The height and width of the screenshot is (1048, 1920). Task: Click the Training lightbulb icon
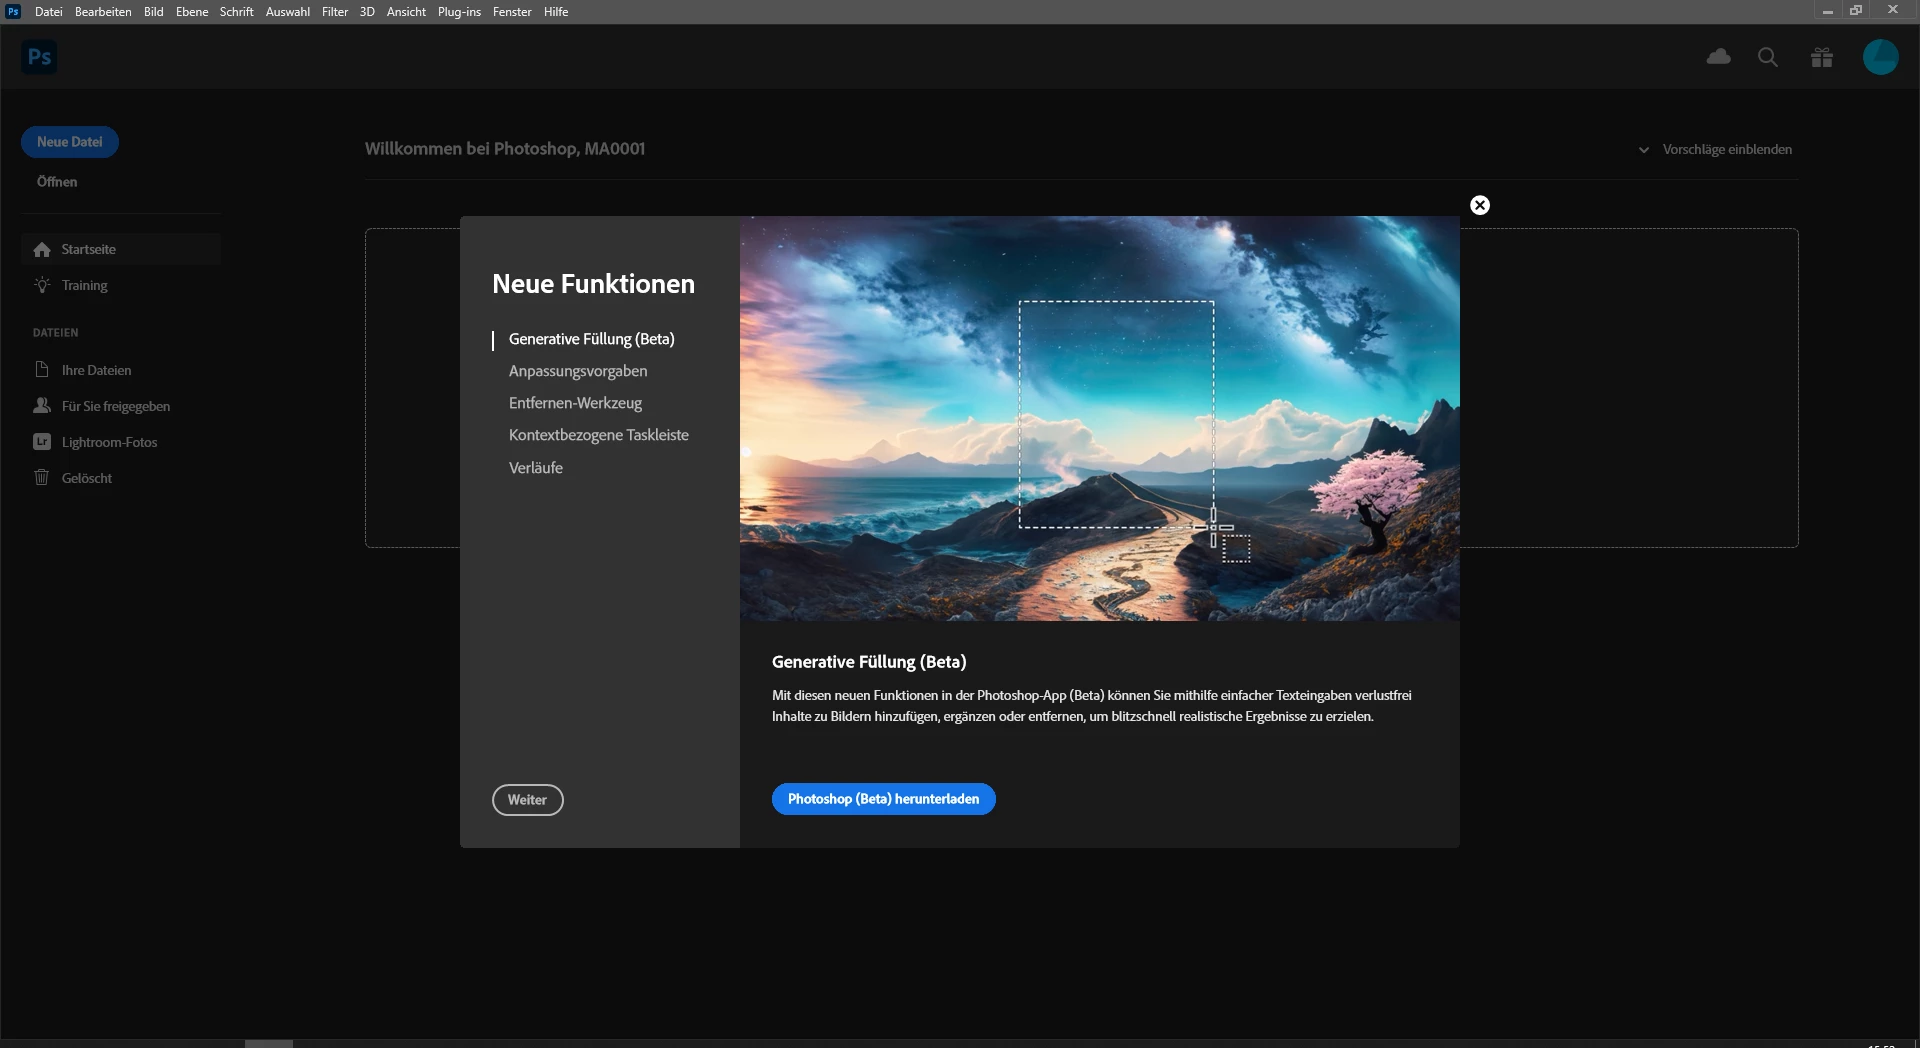(x=42, y=285)
